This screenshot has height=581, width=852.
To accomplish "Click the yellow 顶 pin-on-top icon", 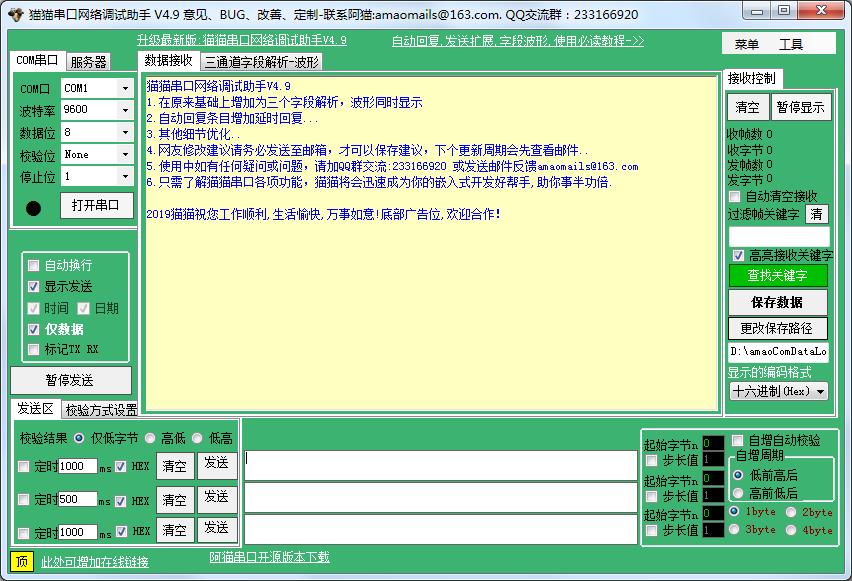I will click(x=22, y=561).
